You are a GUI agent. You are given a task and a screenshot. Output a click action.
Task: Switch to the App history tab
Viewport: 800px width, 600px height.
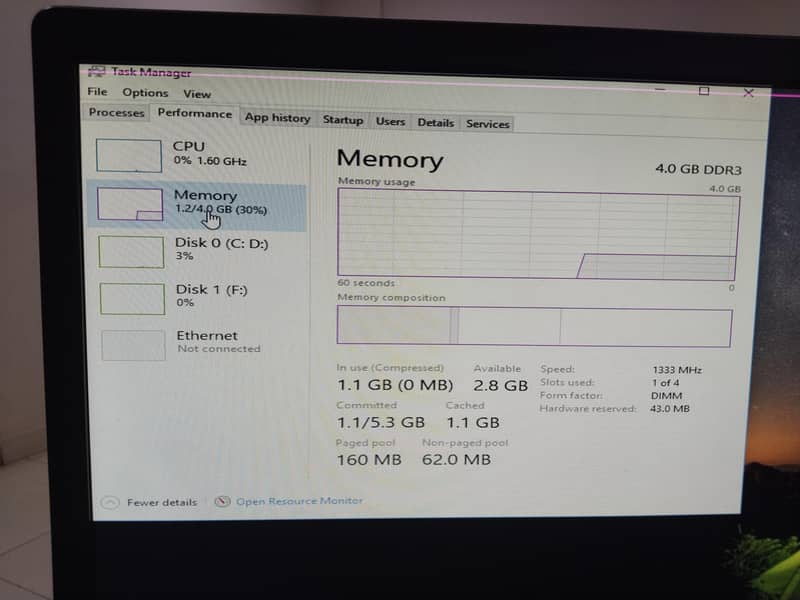277,118
